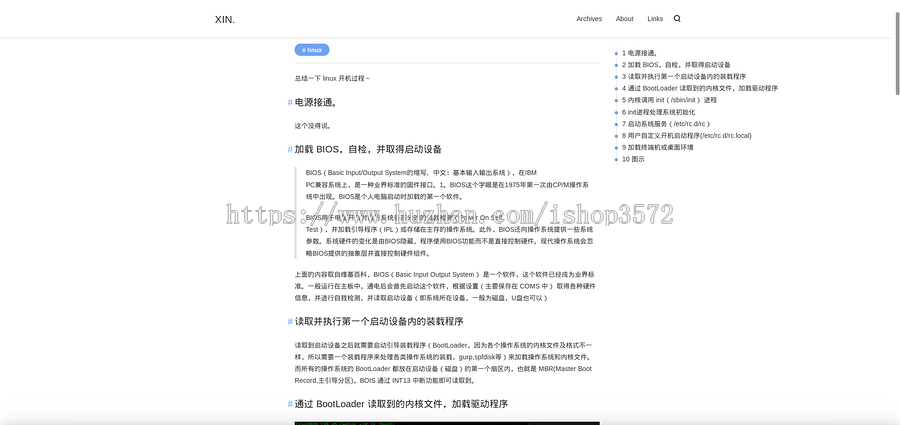The width and height of the screenshot is (900, 425).
Task: Click the paragraph 这个没得说。
Action: (x=313, y=126)
